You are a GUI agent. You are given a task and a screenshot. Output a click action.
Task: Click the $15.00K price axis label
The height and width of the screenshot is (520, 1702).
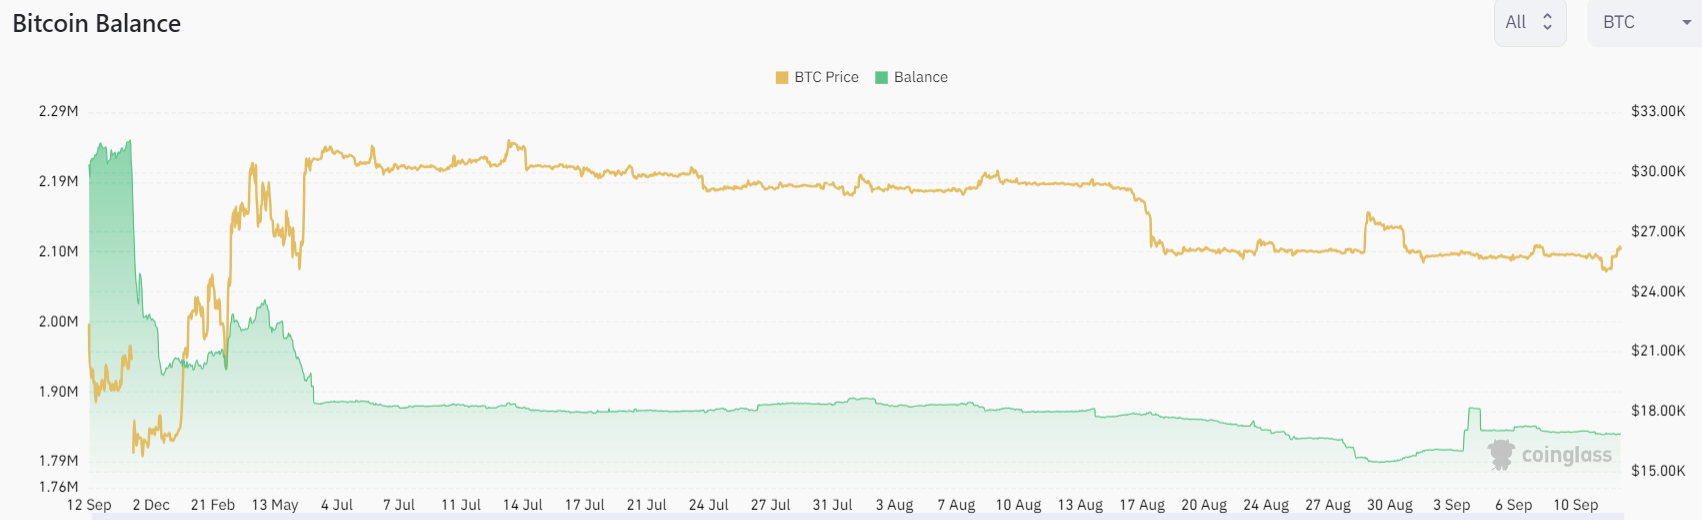click(1658, 470)
